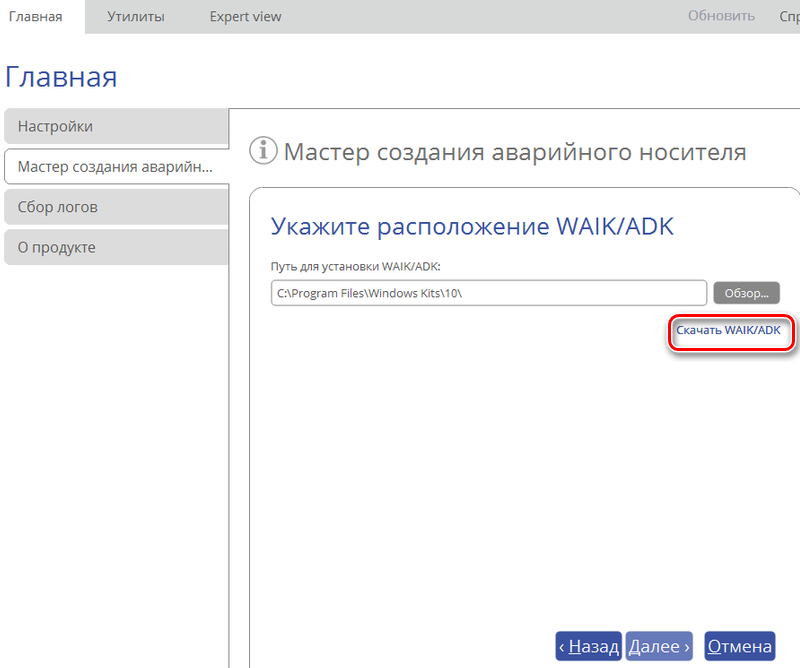Select the Expert view tab
Image resolution: width=800 pixels, height=668 pixels.
click(245, 16)
